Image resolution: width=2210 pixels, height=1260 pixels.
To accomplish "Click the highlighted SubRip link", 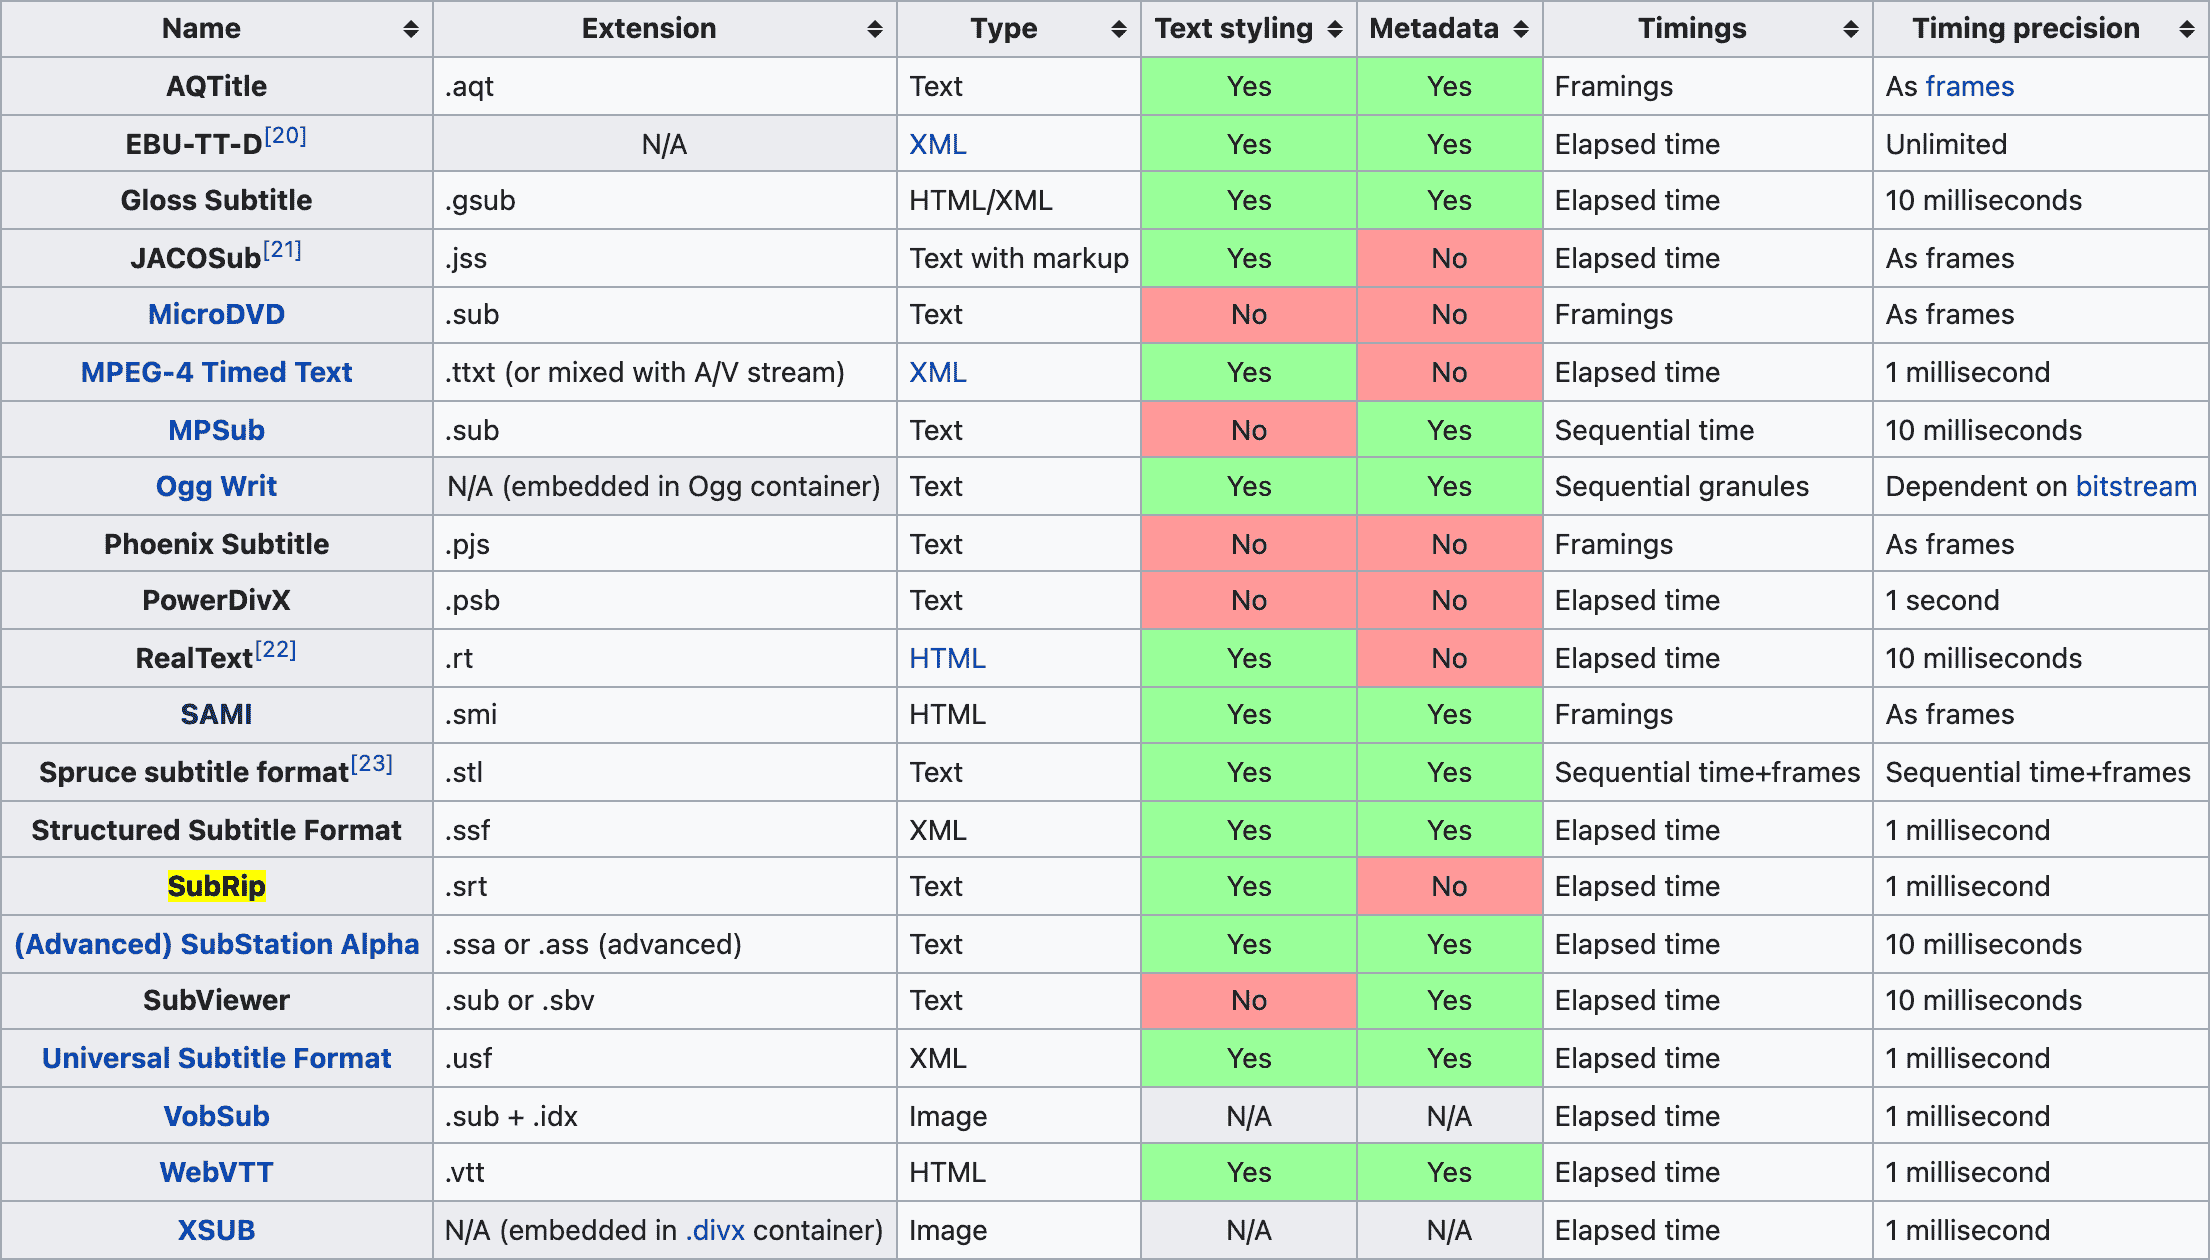I will coord(216,887).
